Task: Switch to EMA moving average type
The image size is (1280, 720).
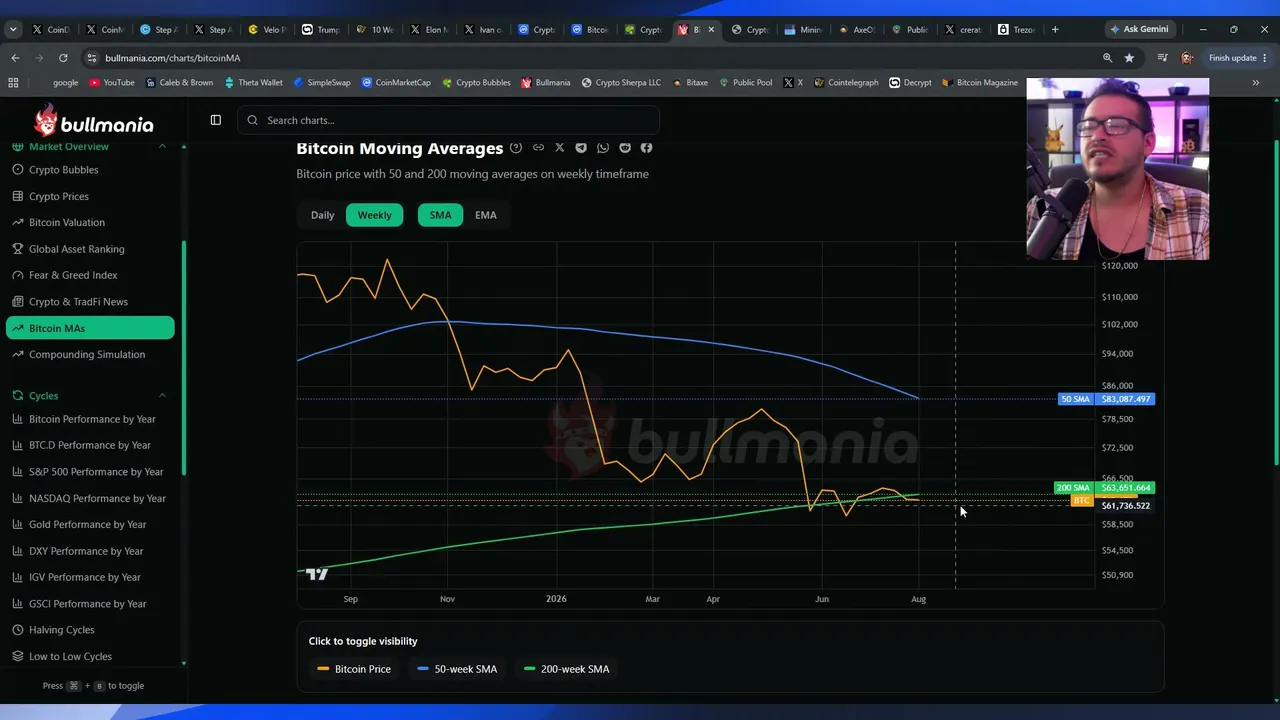Action: click(486, 215)
